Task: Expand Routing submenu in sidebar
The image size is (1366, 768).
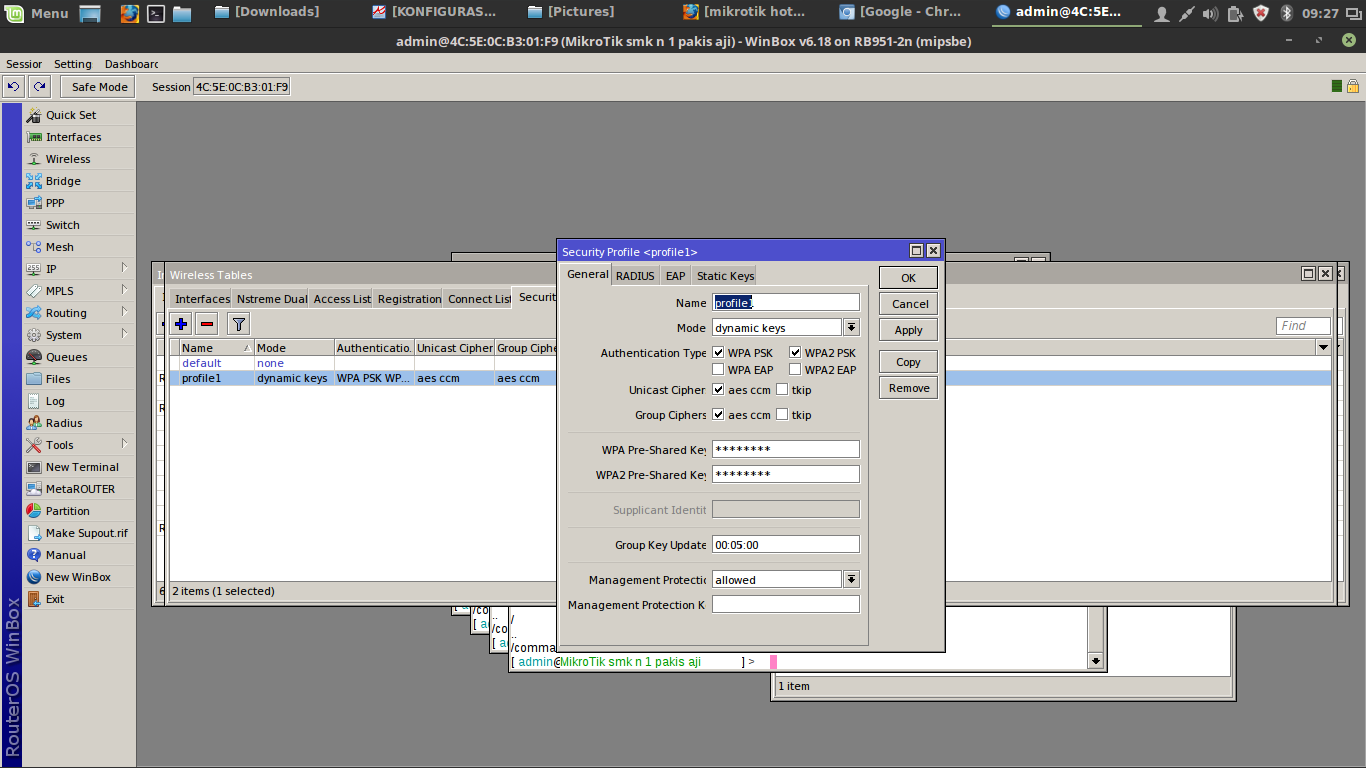Action: click(x=125, y=312)
